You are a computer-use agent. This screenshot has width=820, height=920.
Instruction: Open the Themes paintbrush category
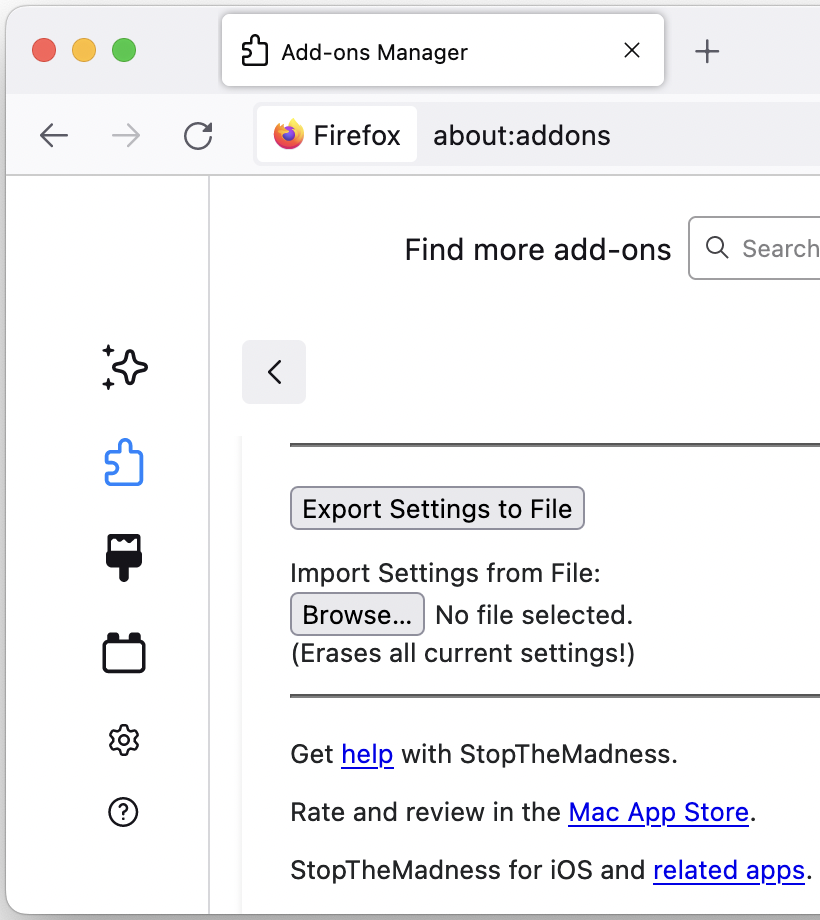coord(125,557)
